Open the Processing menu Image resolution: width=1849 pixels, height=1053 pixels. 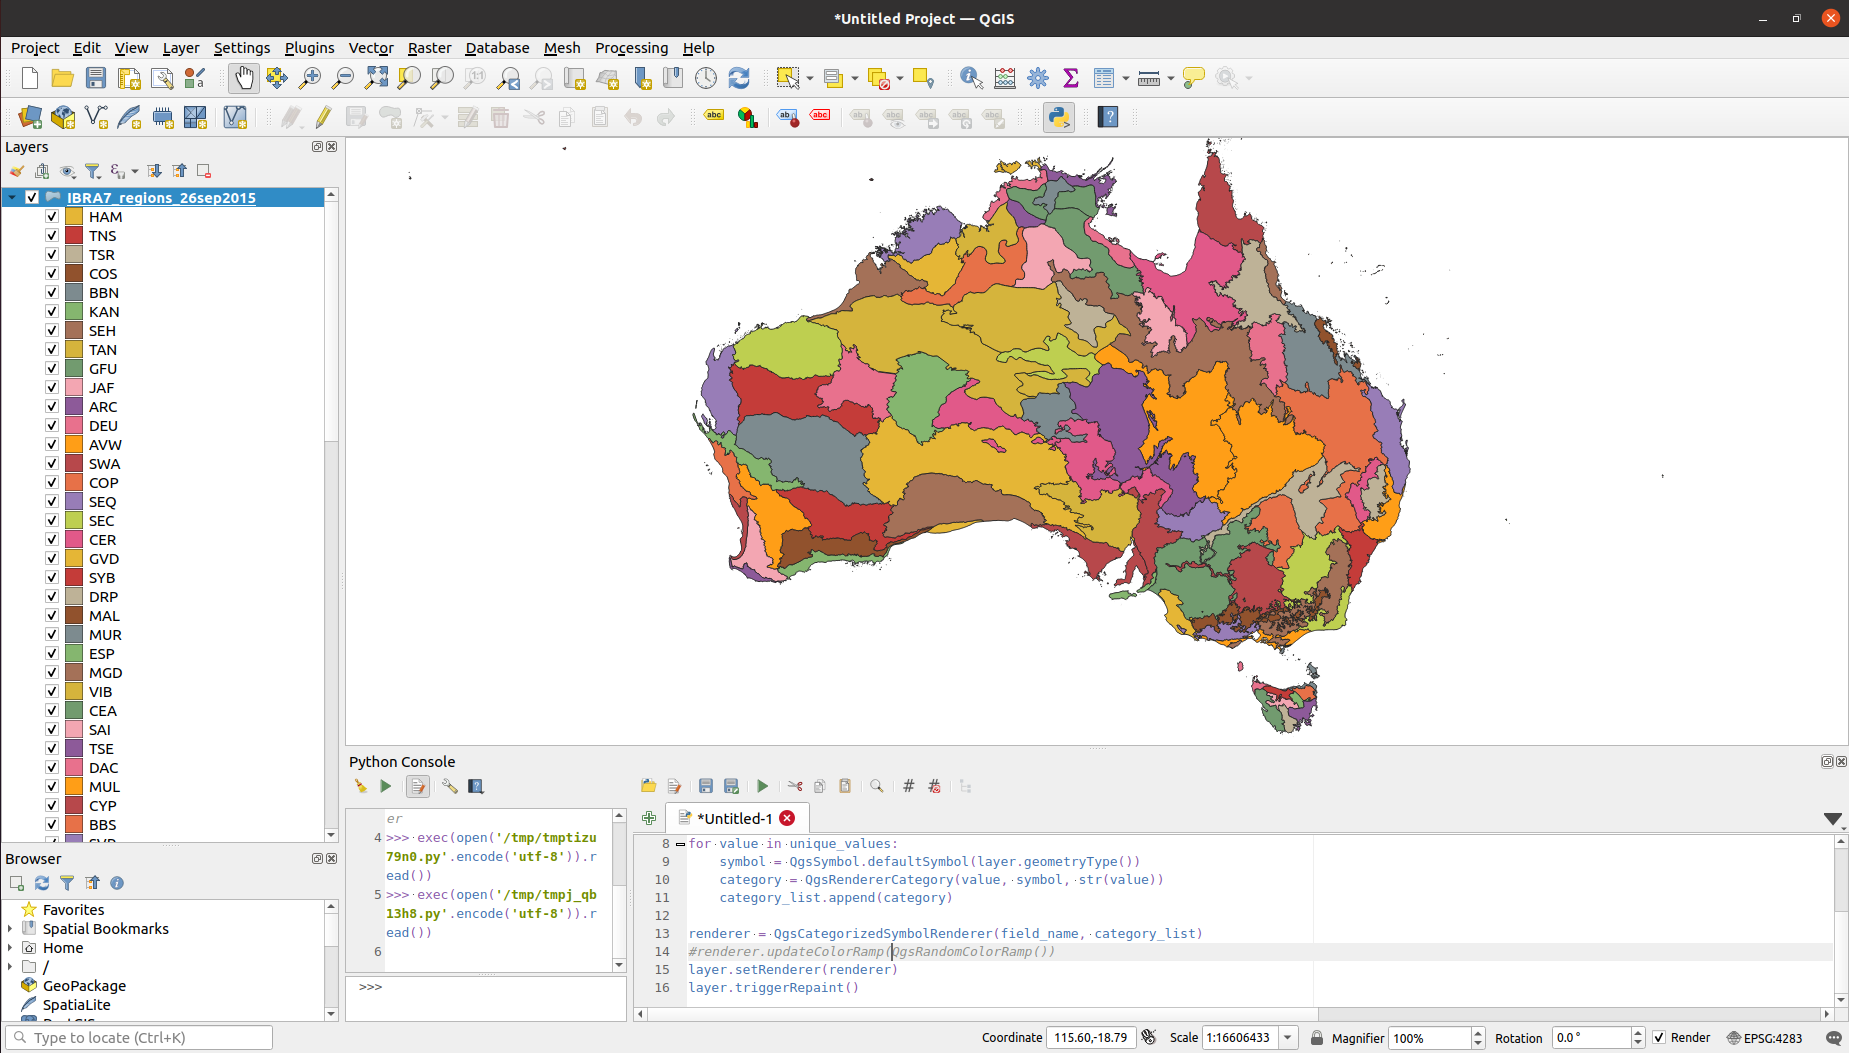[631, 47]
